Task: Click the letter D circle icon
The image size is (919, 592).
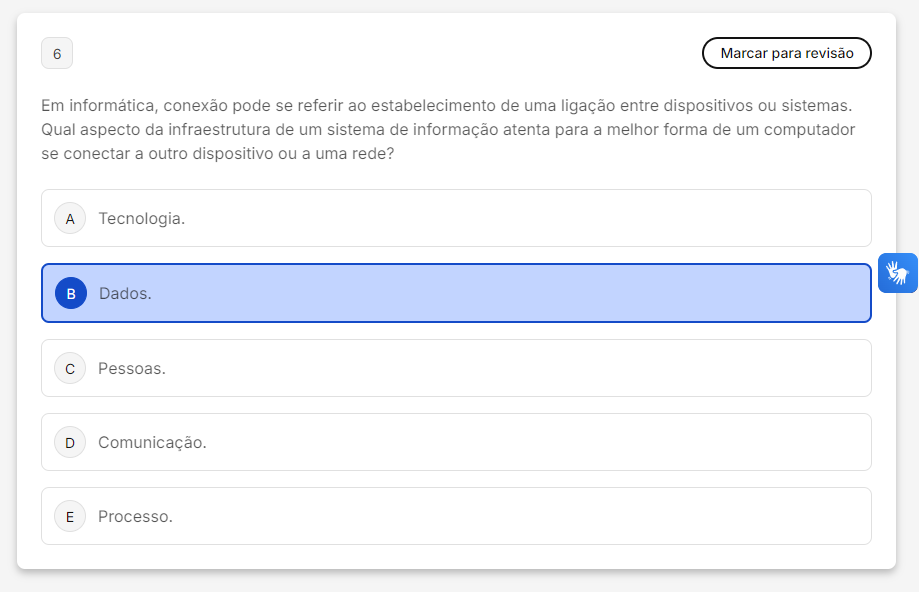Action: (70, 442)
